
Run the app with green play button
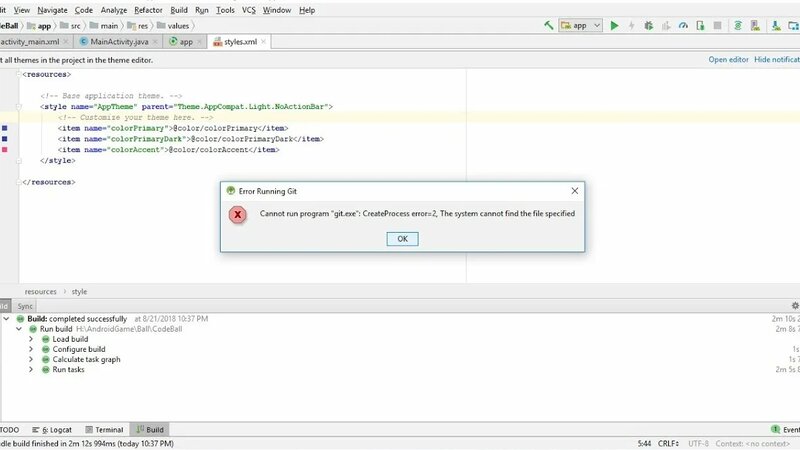pyautogui.click(x=614, y=25)
